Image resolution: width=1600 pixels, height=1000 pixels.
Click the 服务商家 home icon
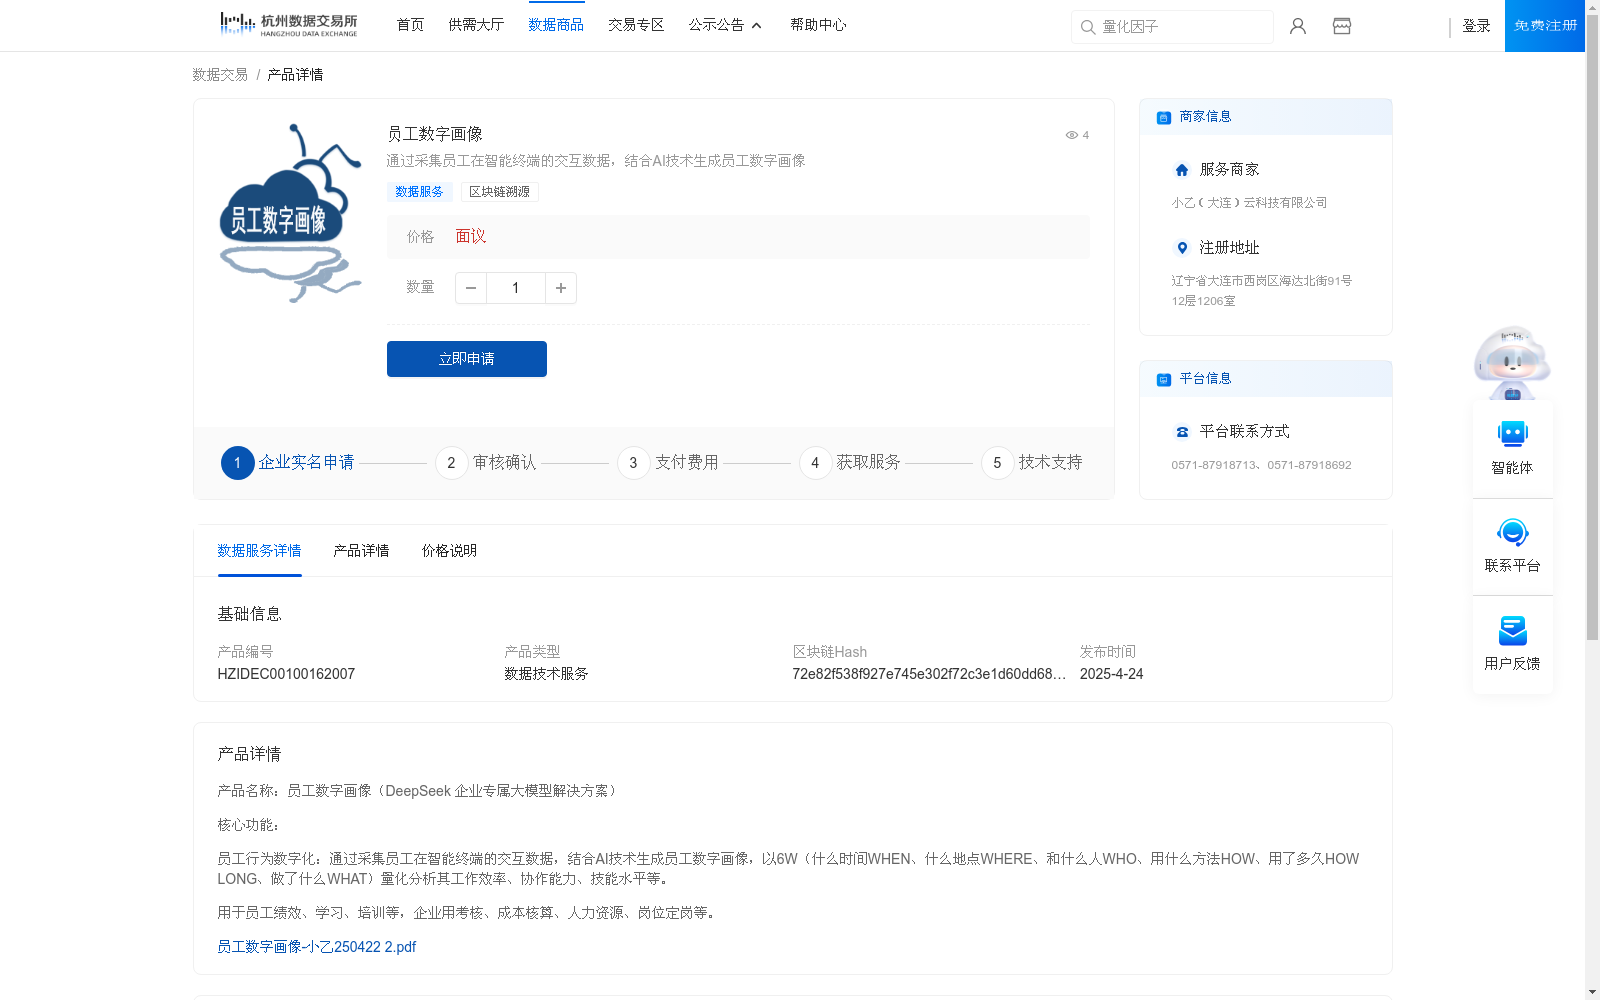pyautogui.click(x=1182, y=170)
